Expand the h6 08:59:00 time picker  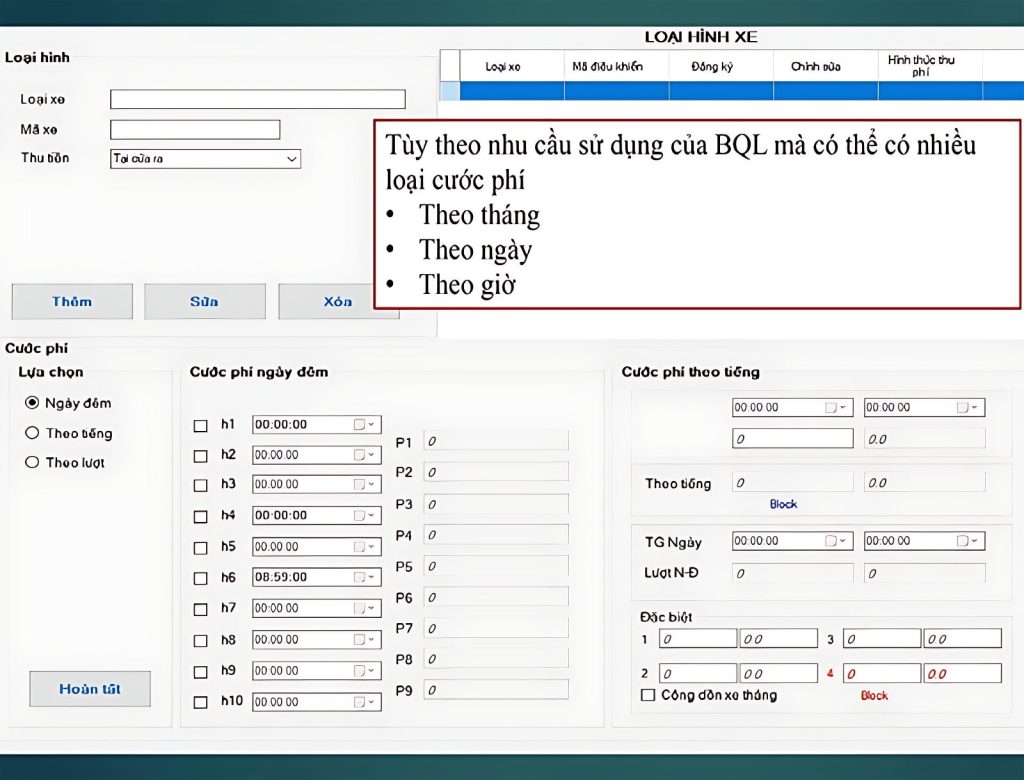click(372, 577)
